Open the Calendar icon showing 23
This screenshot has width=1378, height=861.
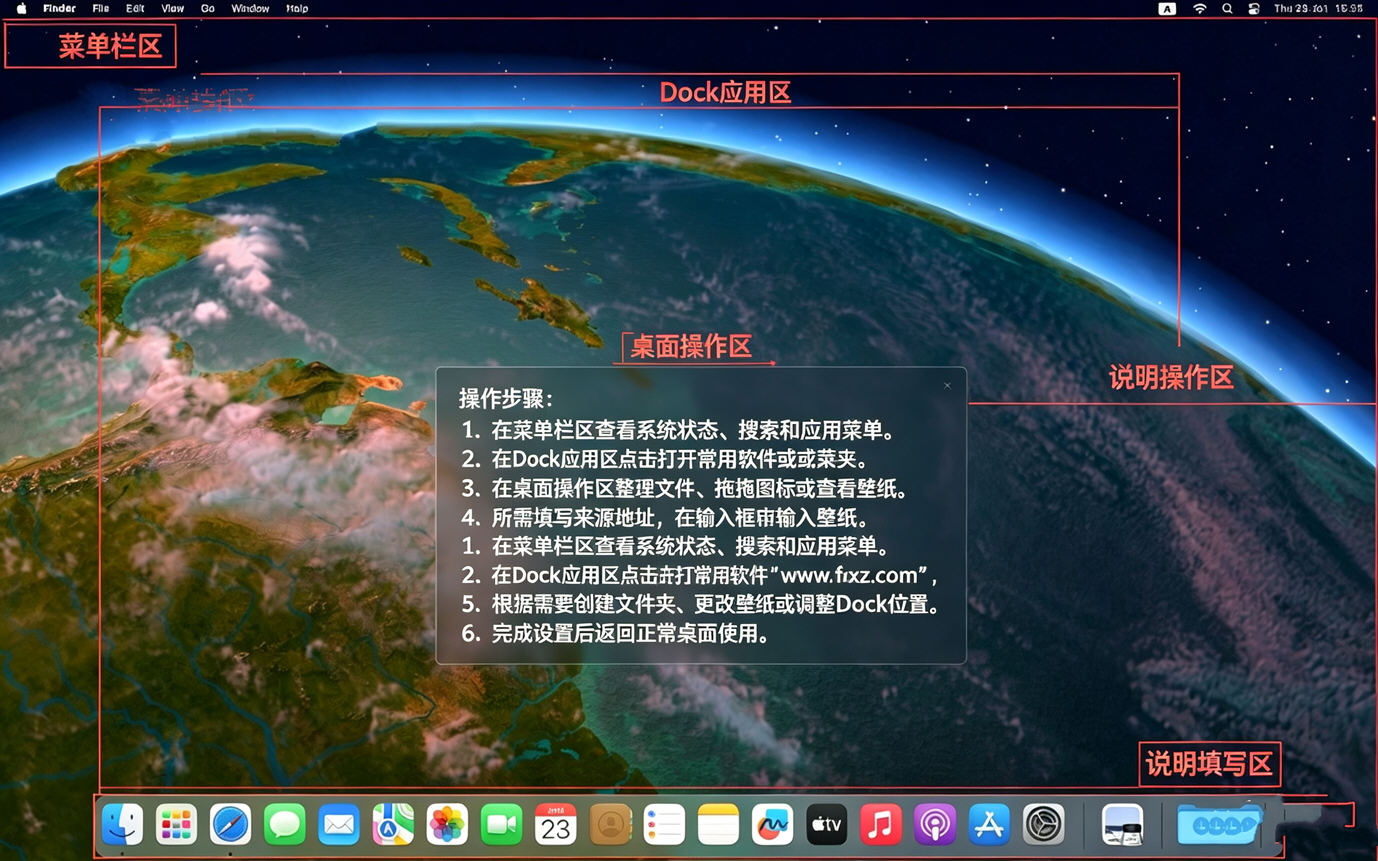(555, 825)
